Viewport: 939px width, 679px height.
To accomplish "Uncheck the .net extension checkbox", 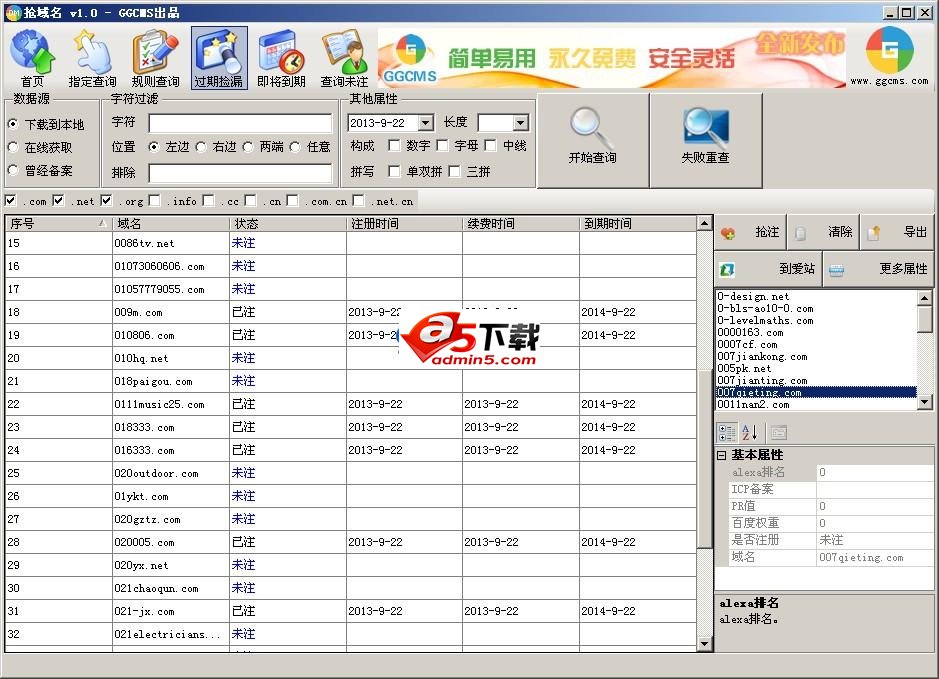I will [x=58, y=201].
